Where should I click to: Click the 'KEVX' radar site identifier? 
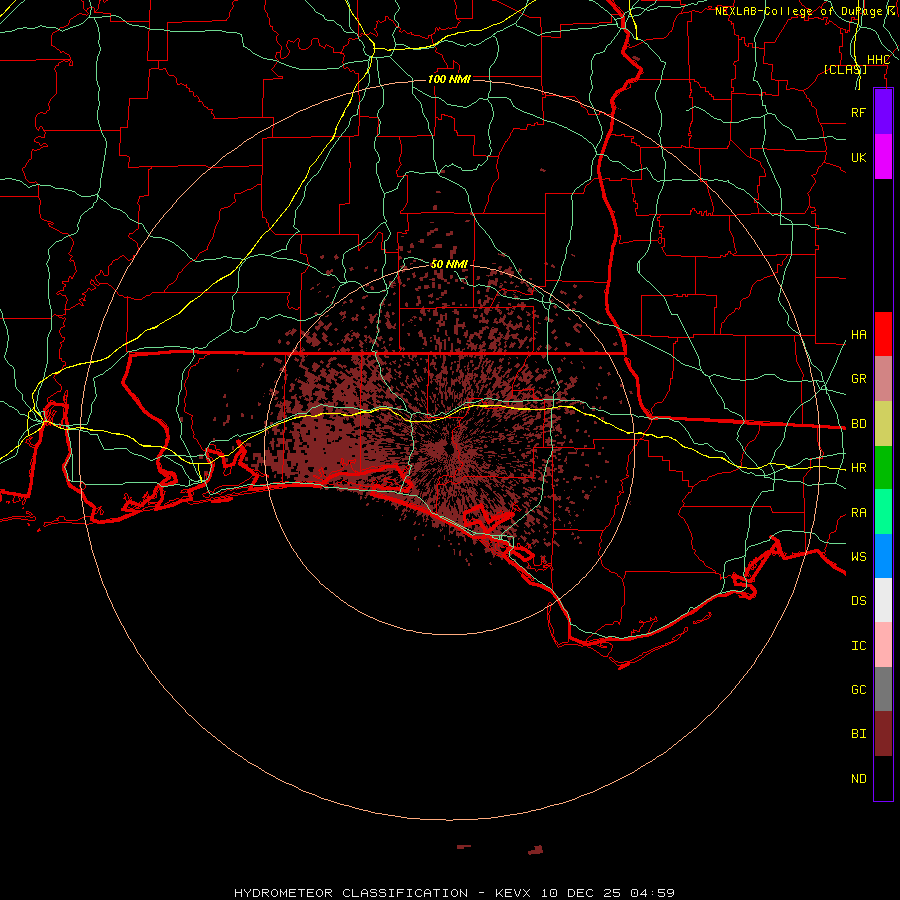click(514, 893)
